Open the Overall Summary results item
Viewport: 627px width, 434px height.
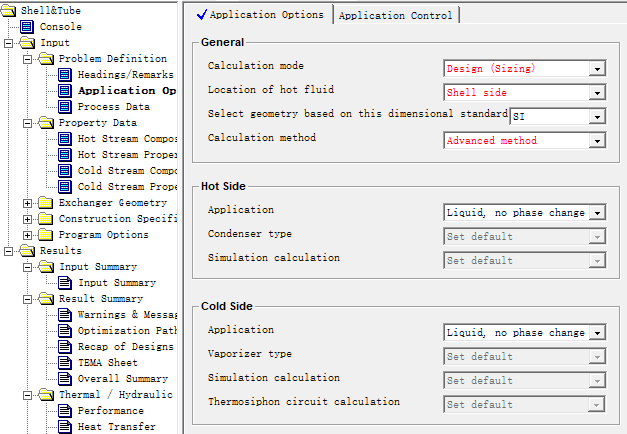coord(122,379)
